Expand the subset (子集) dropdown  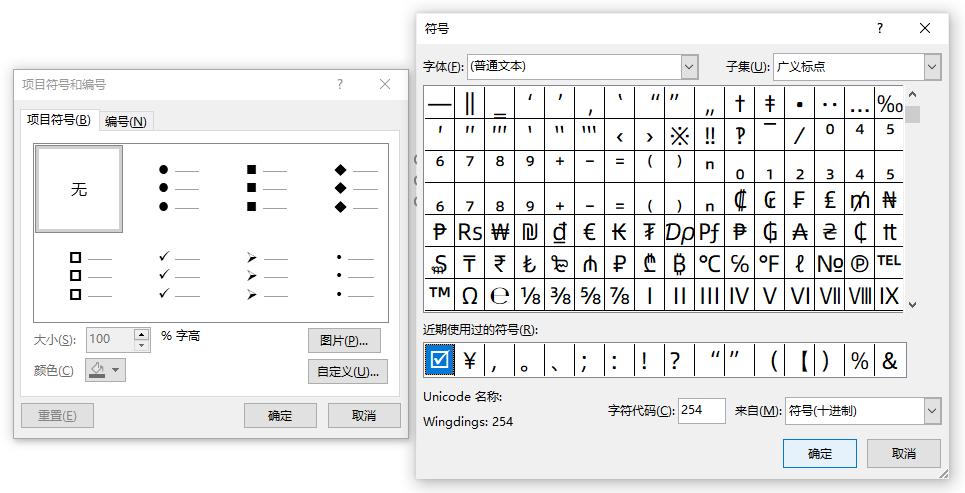click(x=932, y=67)
